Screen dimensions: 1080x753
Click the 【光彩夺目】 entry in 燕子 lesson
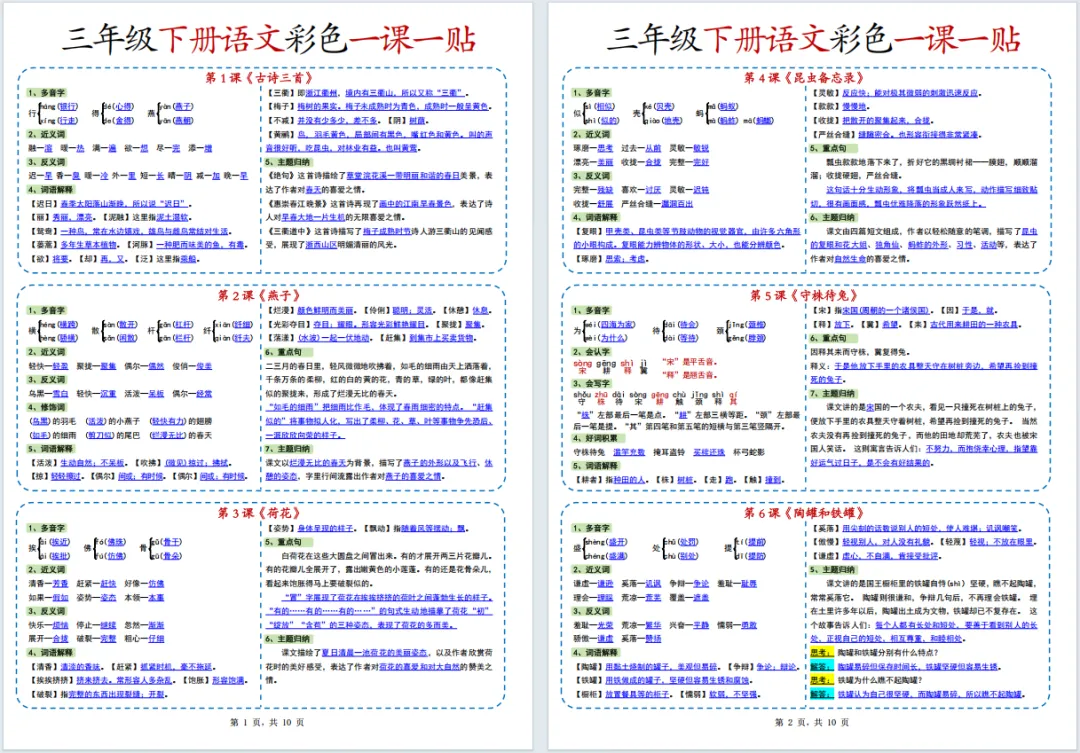click(346, 324)
